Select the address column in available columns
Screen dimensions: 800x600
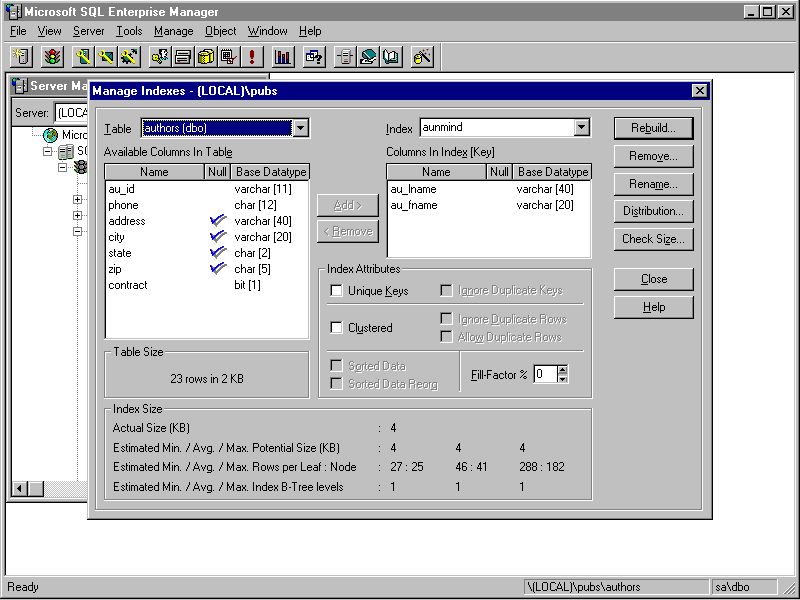(x=127, y=221)
